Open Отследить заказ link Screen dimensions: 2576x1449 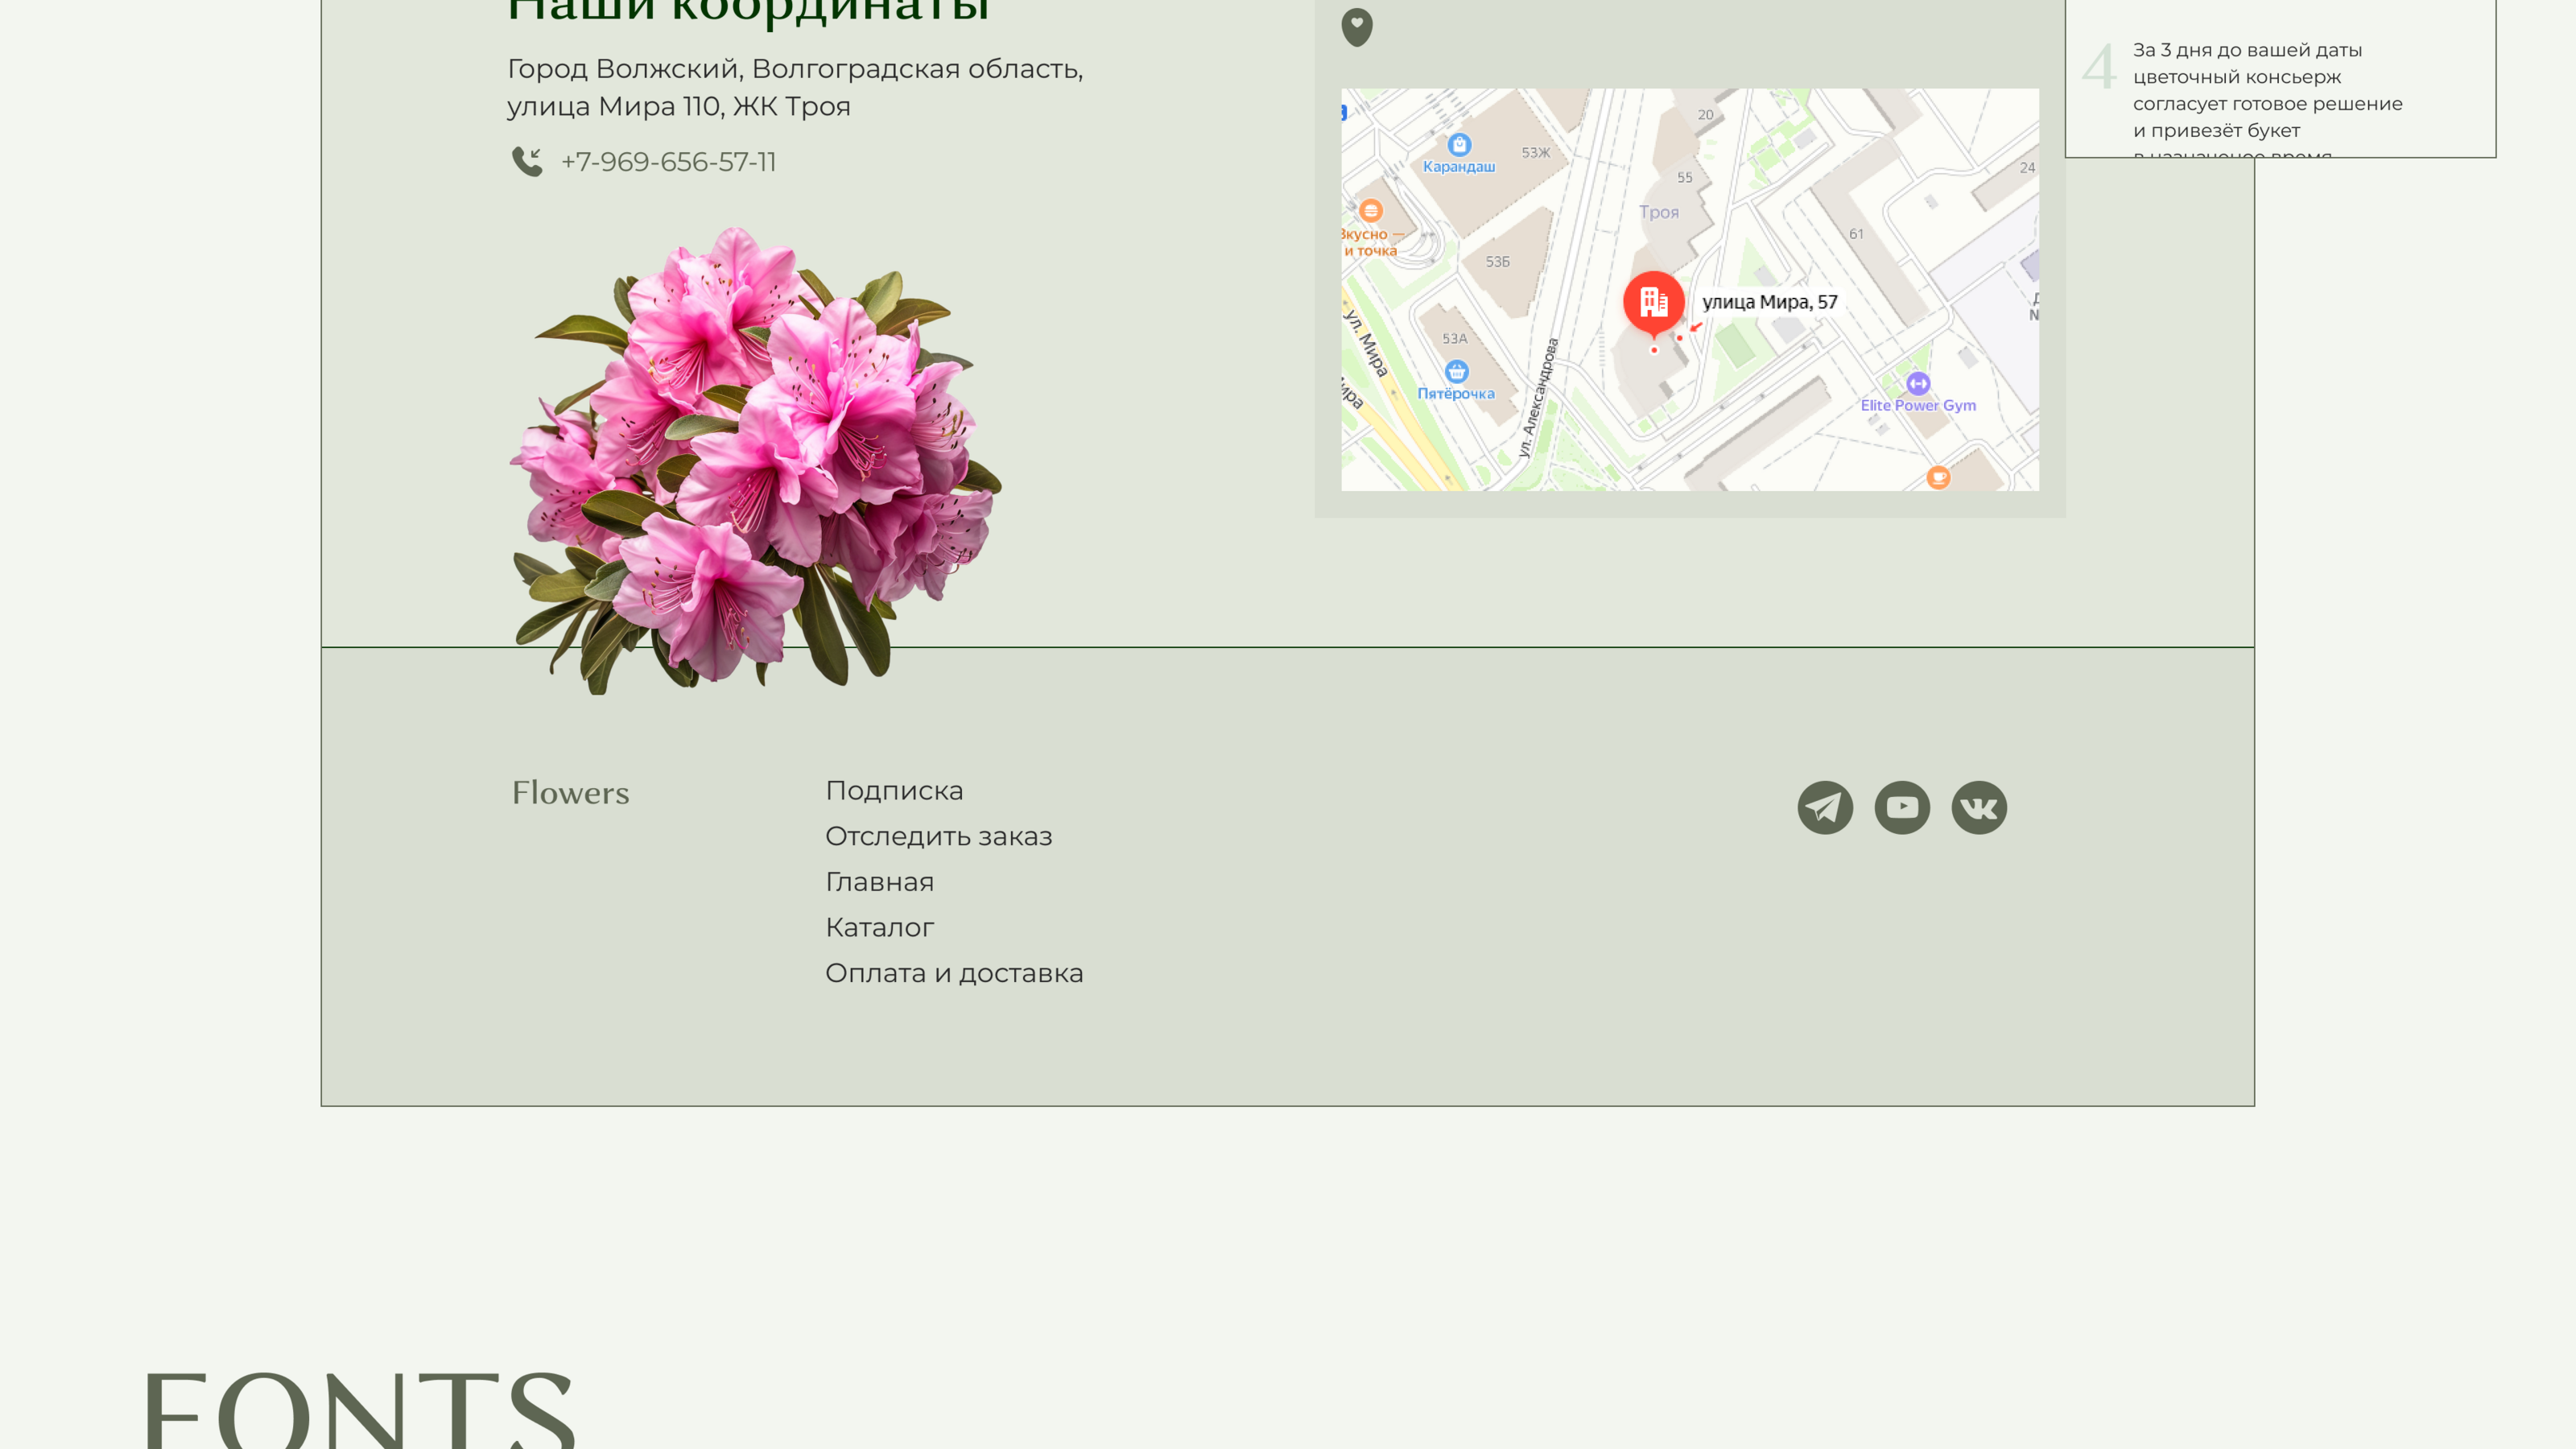938,836
